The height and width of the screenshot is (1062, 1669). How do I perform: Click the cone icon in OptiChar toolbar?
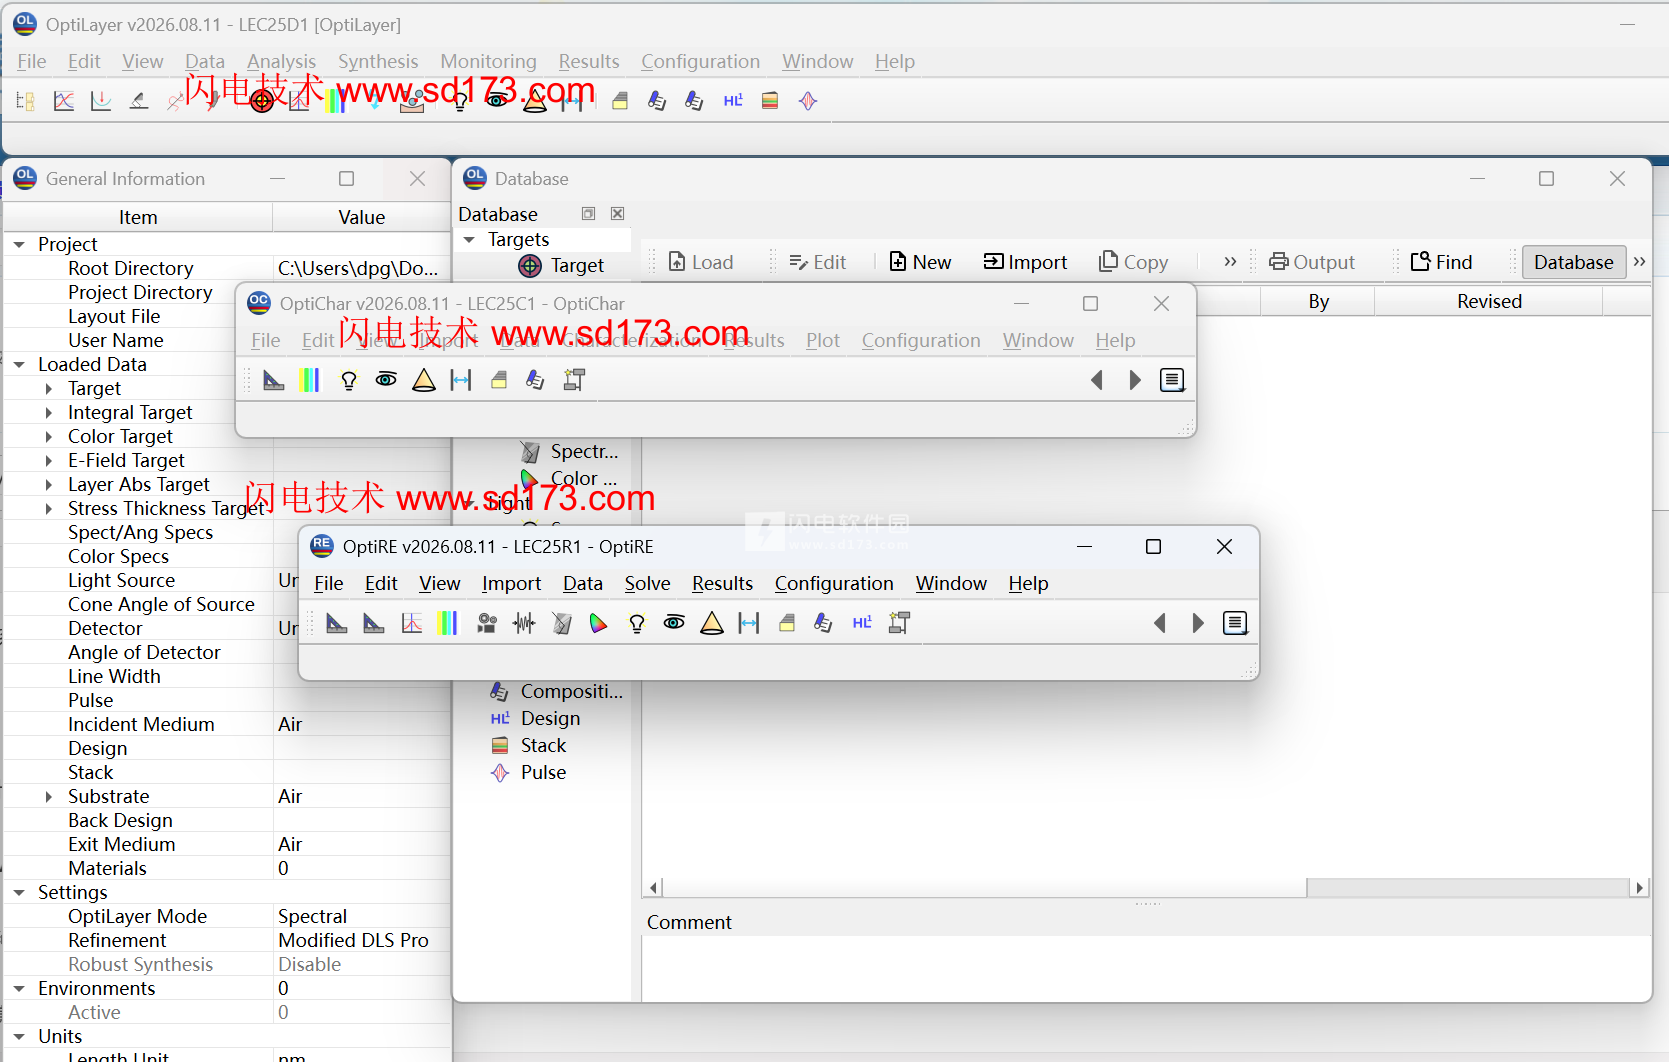point(424,380)
